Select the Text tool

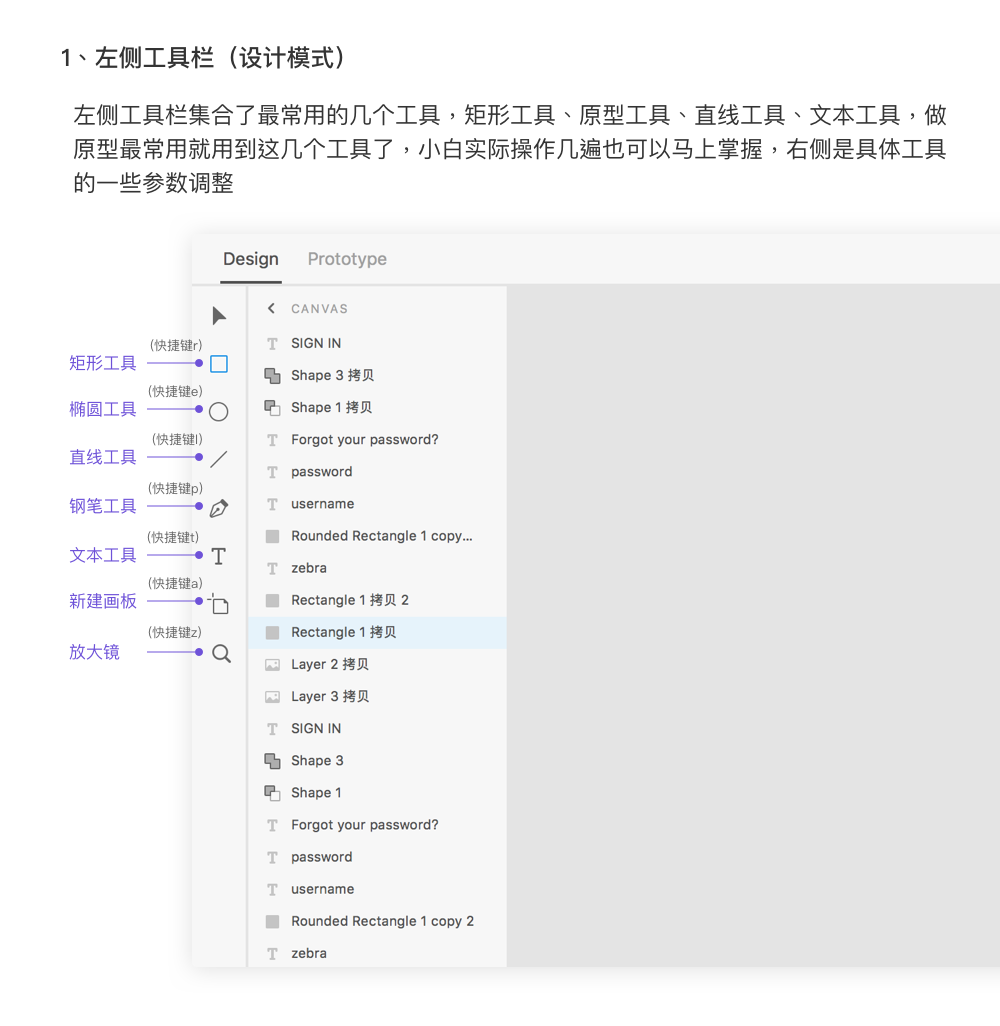tap(219, 556)
